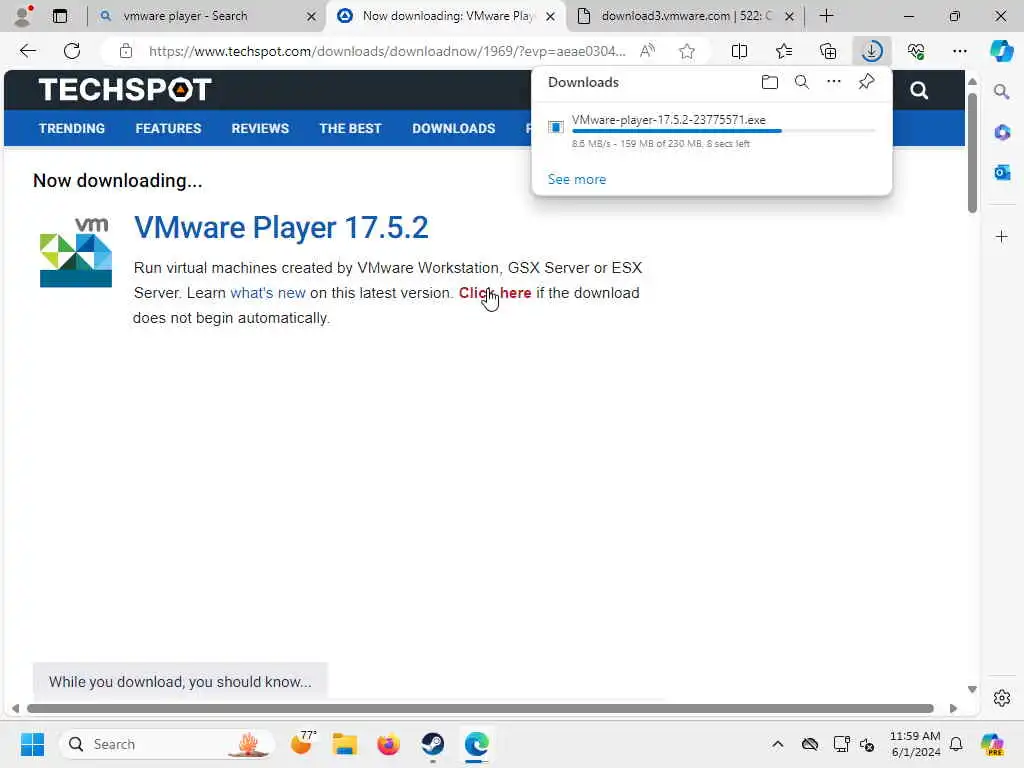Close the download3.vmware.com tab
This screenshot has height=768, width=1024.
790,16
